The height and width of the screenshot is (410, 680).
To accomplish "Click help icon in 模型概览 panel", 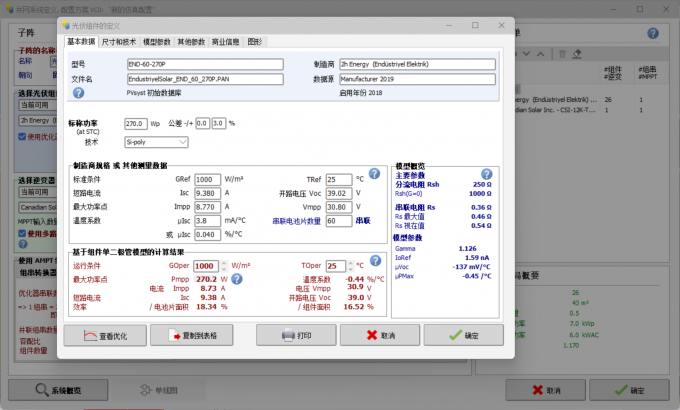I will pos(487,174).
